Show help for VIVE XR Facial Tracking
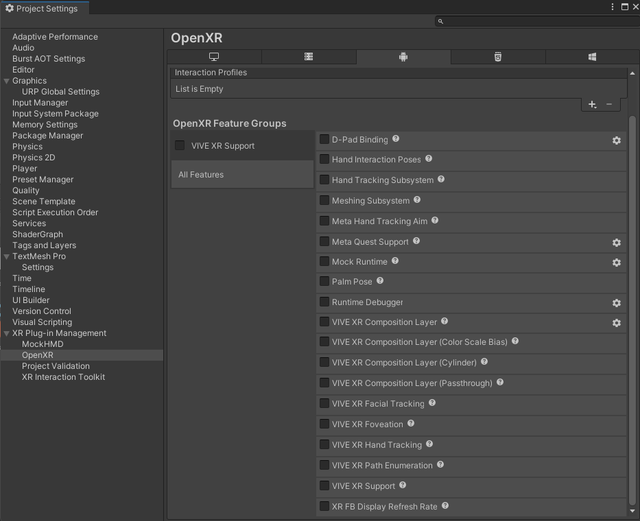 [432, 403]
